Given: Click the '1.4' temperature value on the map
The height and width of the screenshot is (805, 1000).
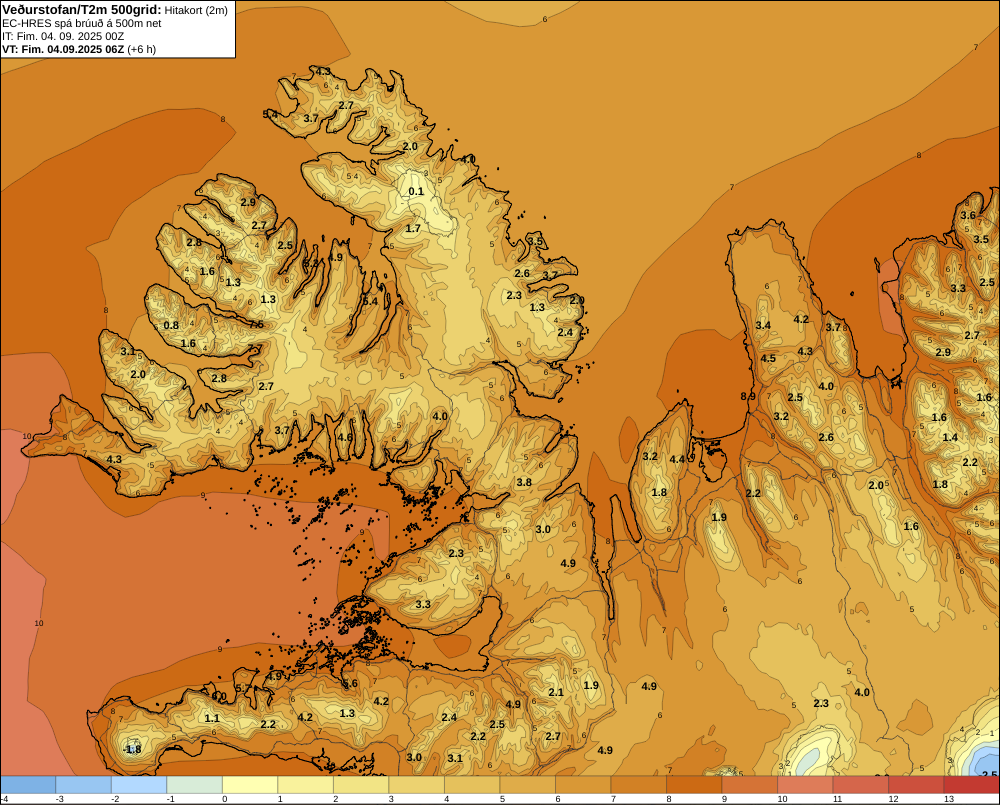Looking at the screenshot, I should [x=950, y=437].
